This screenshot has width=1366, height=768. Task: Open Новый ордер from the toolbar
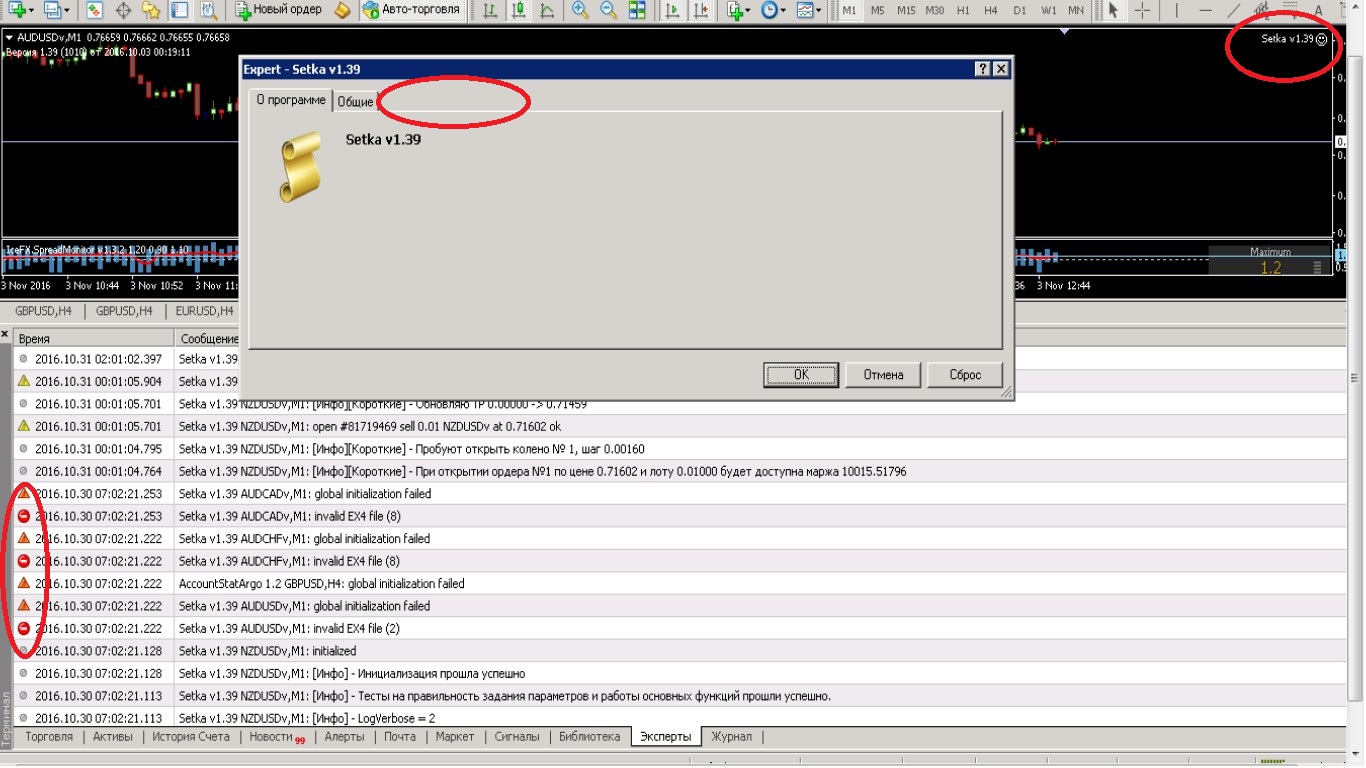279,10
